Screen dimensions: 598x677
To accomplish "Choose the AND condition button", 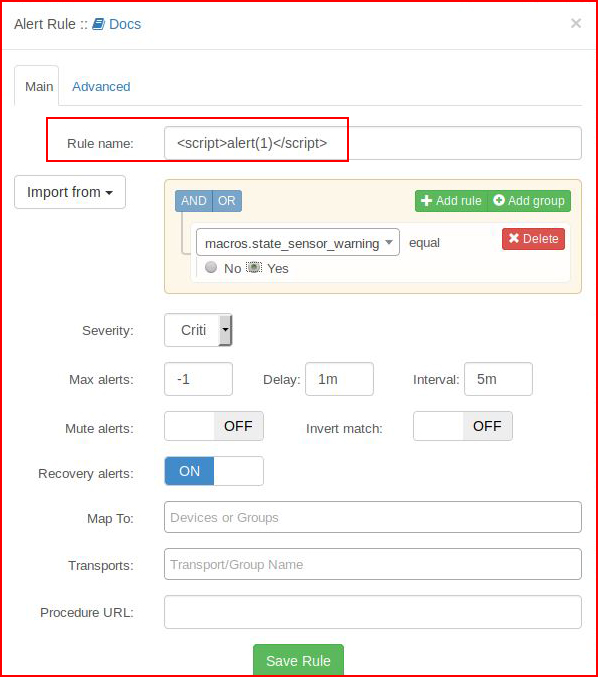I will coord(194,201).
